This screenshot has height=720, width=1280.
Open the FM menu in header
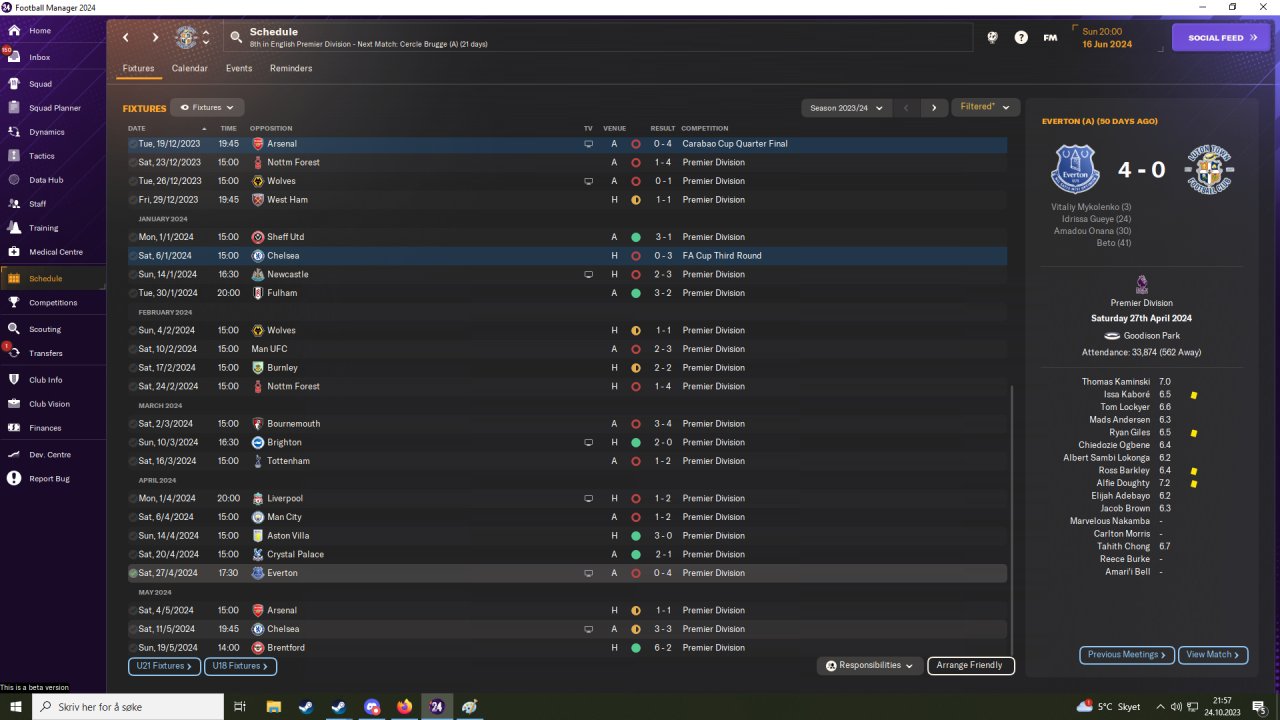[x=1050, y=38]
